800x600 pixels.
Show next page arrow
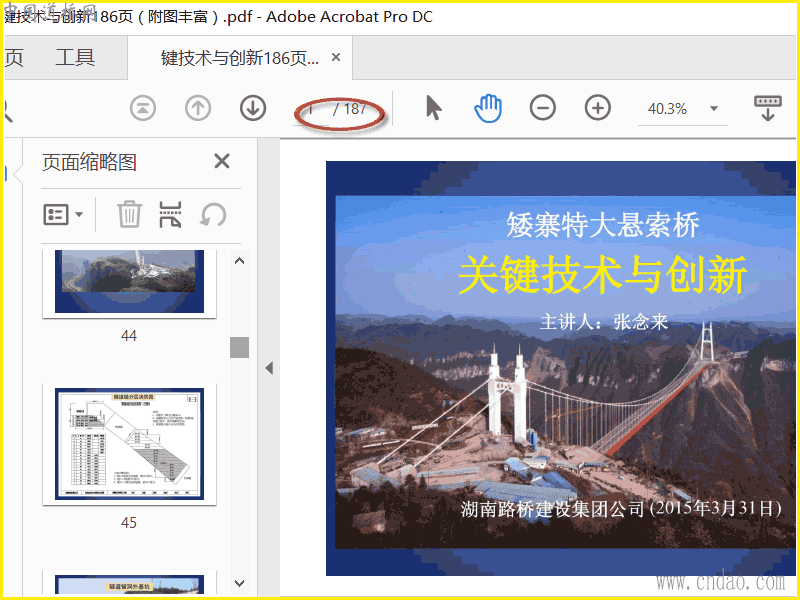coord(253,109)
